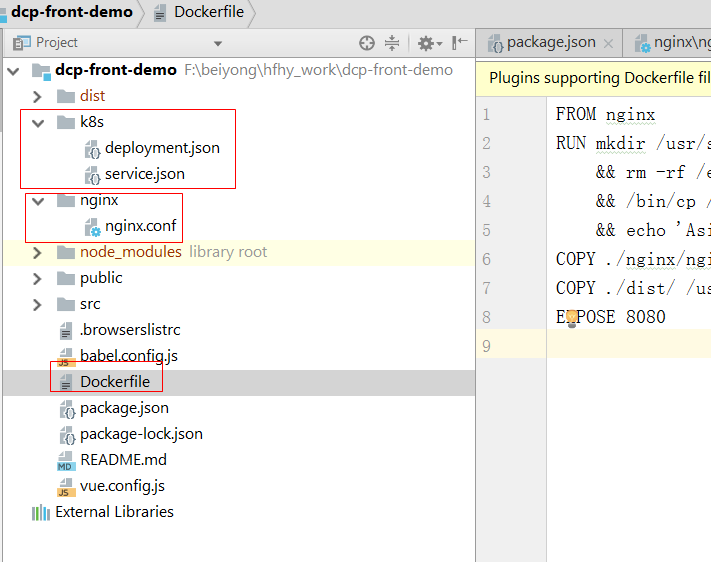The image size is (711, 562).
Task: Click the intention lightbulb on EXPOSE line
Action: (571, 318)
